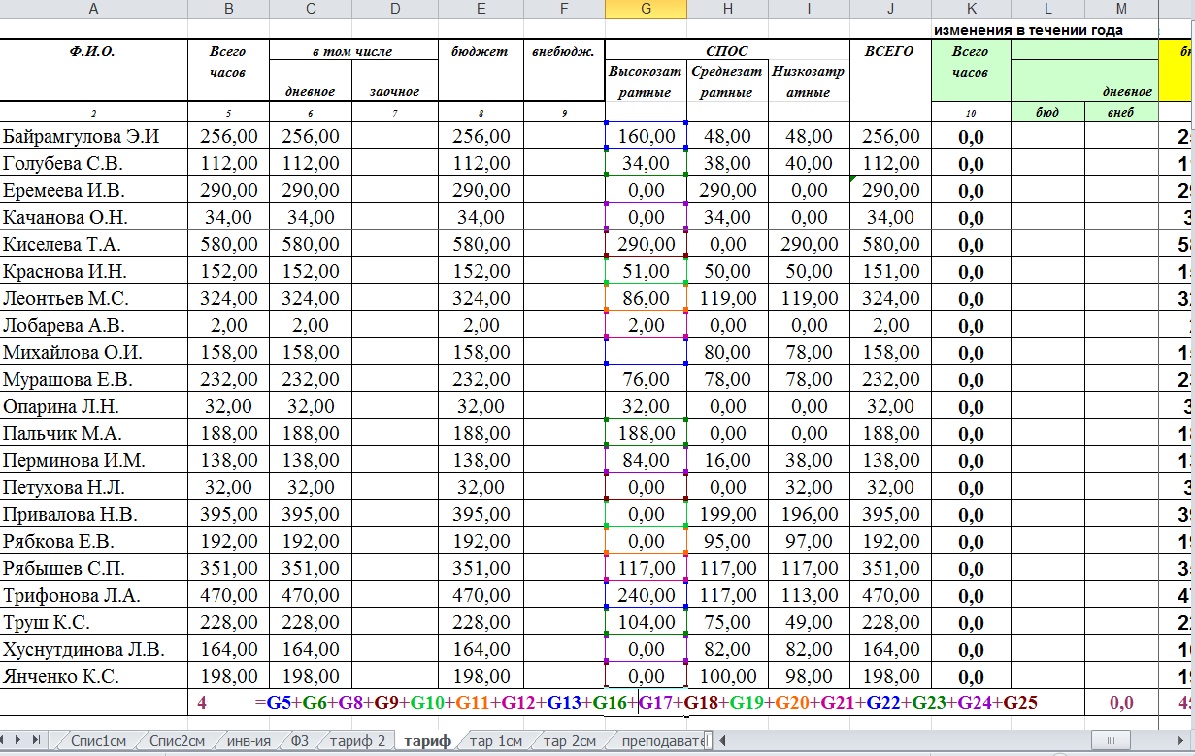
Task: Select column C header
Action: 310,8
